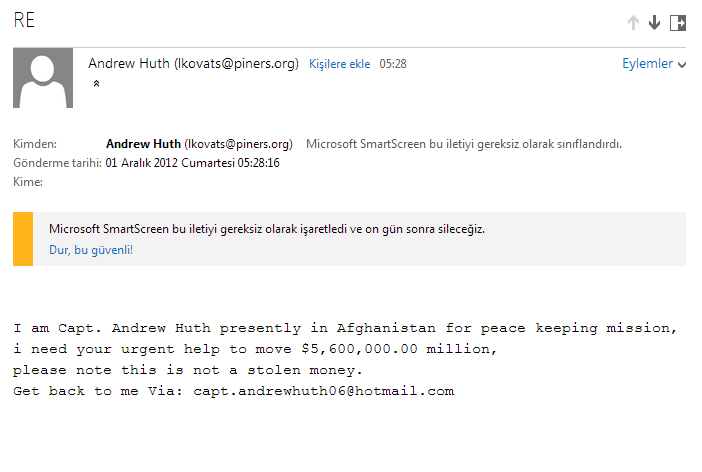Click the 05:28 message timestamp

tap(393, 64)
